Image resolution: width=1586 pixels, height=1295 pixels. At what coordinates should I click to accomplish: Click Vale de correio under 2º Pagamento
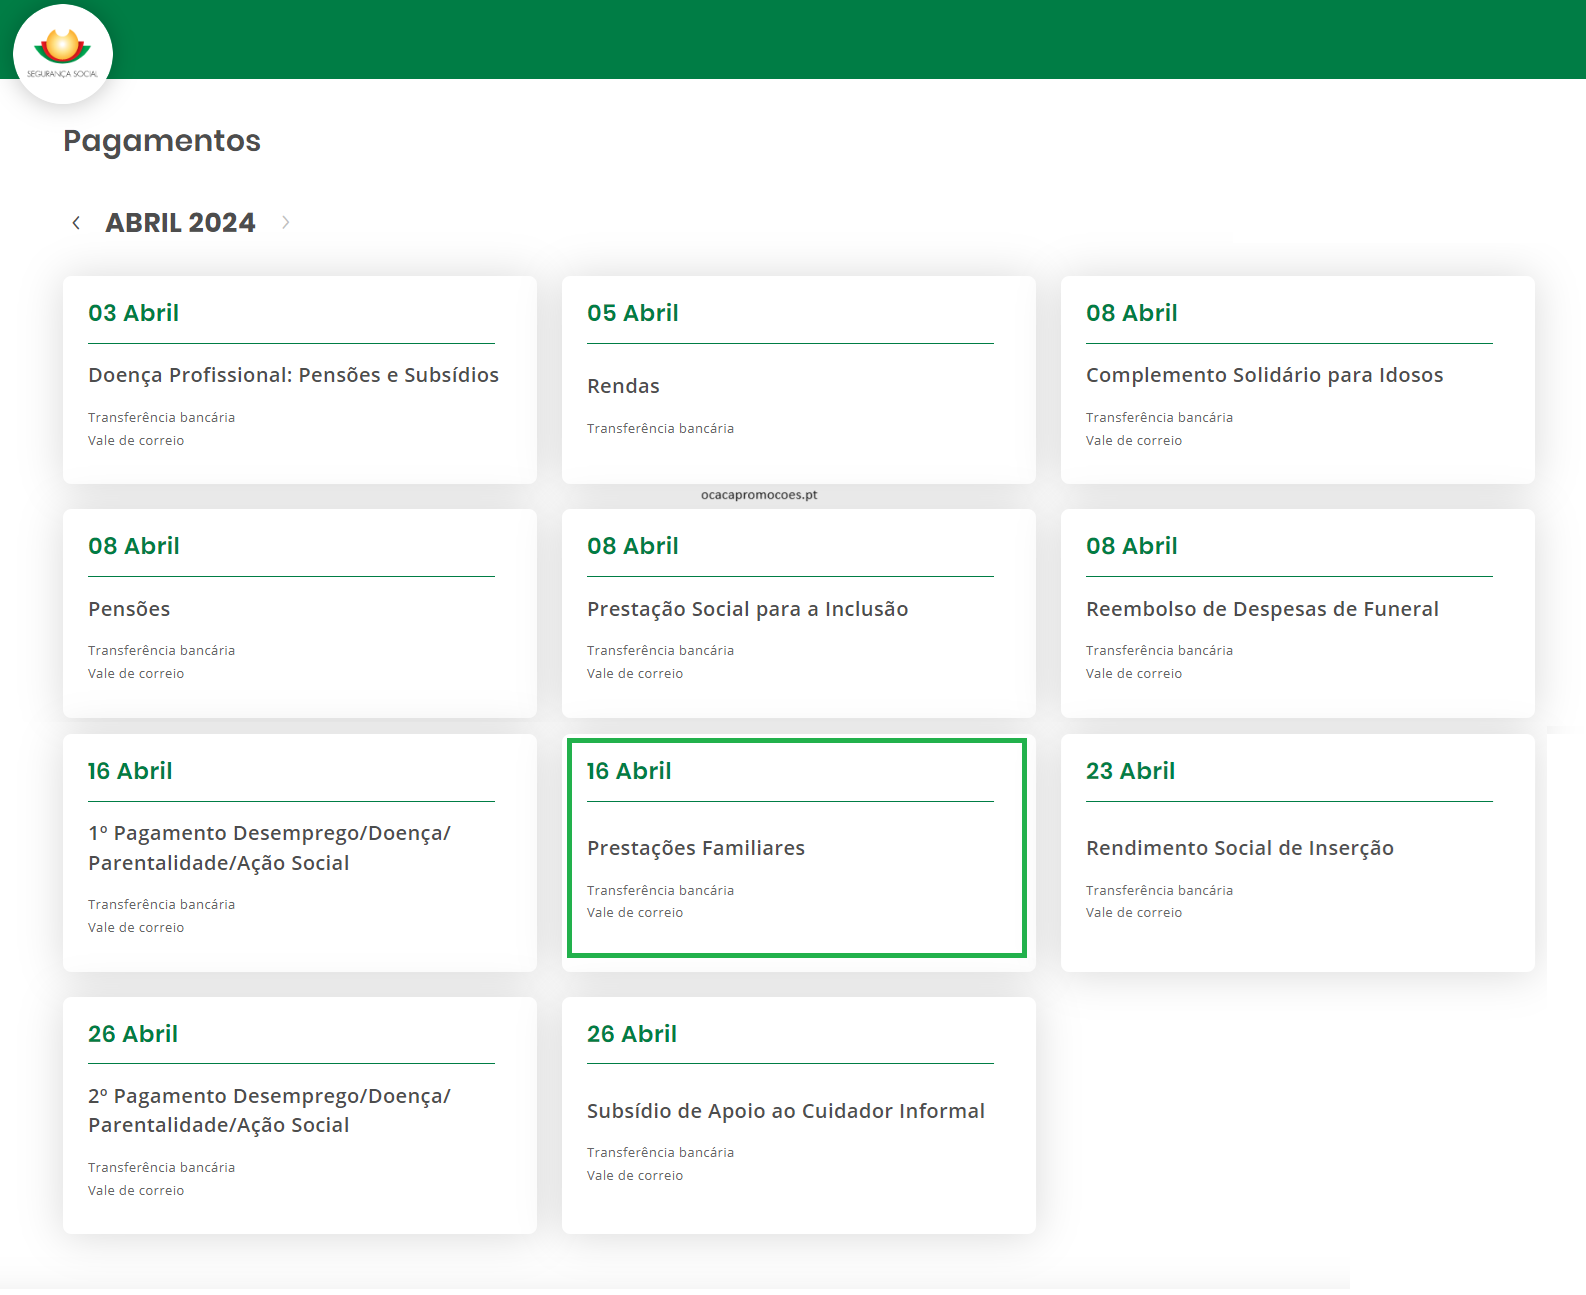click(x=136, y=1190)
